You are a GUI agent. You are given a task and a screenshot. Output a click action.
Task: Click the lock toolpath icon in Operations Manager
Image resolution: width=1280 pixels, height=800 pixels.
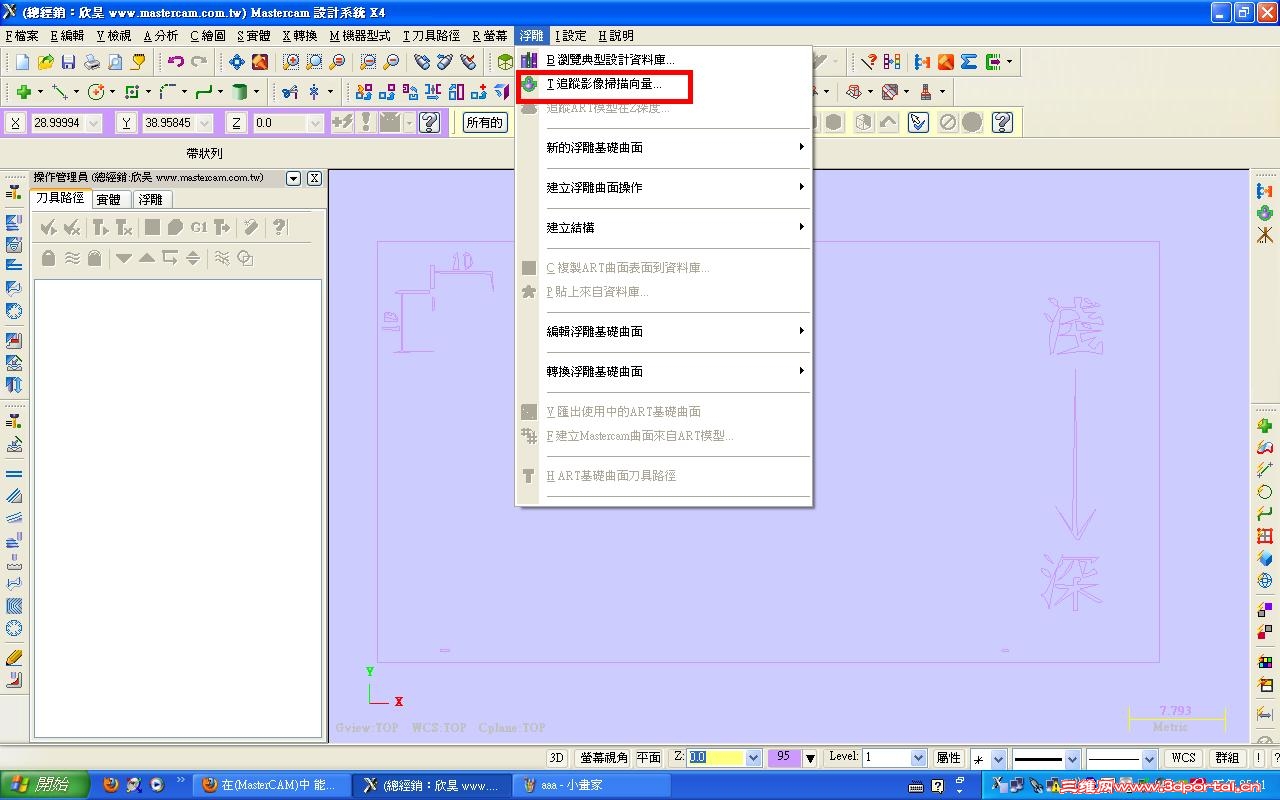click(48, 258)
